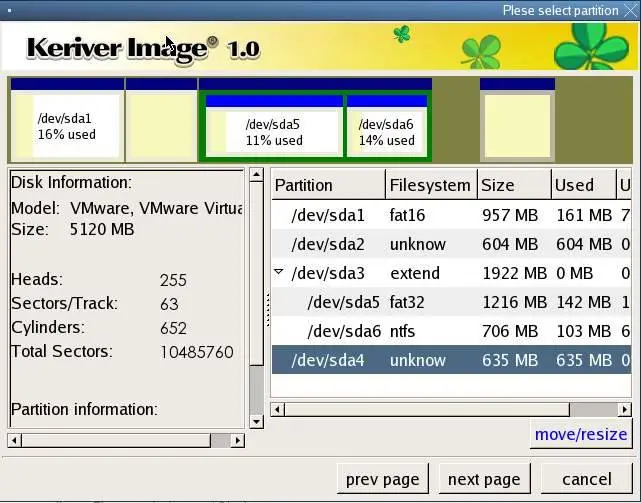
Task: Click the 957 MB size cell
Action: 510,215
